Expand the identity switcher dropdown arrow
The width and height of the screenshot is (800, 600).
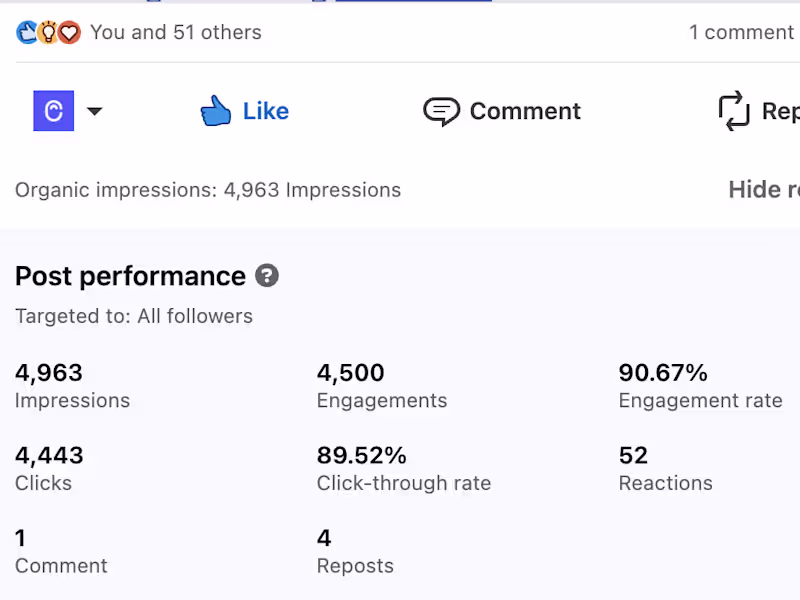click(x=94, y=111)
